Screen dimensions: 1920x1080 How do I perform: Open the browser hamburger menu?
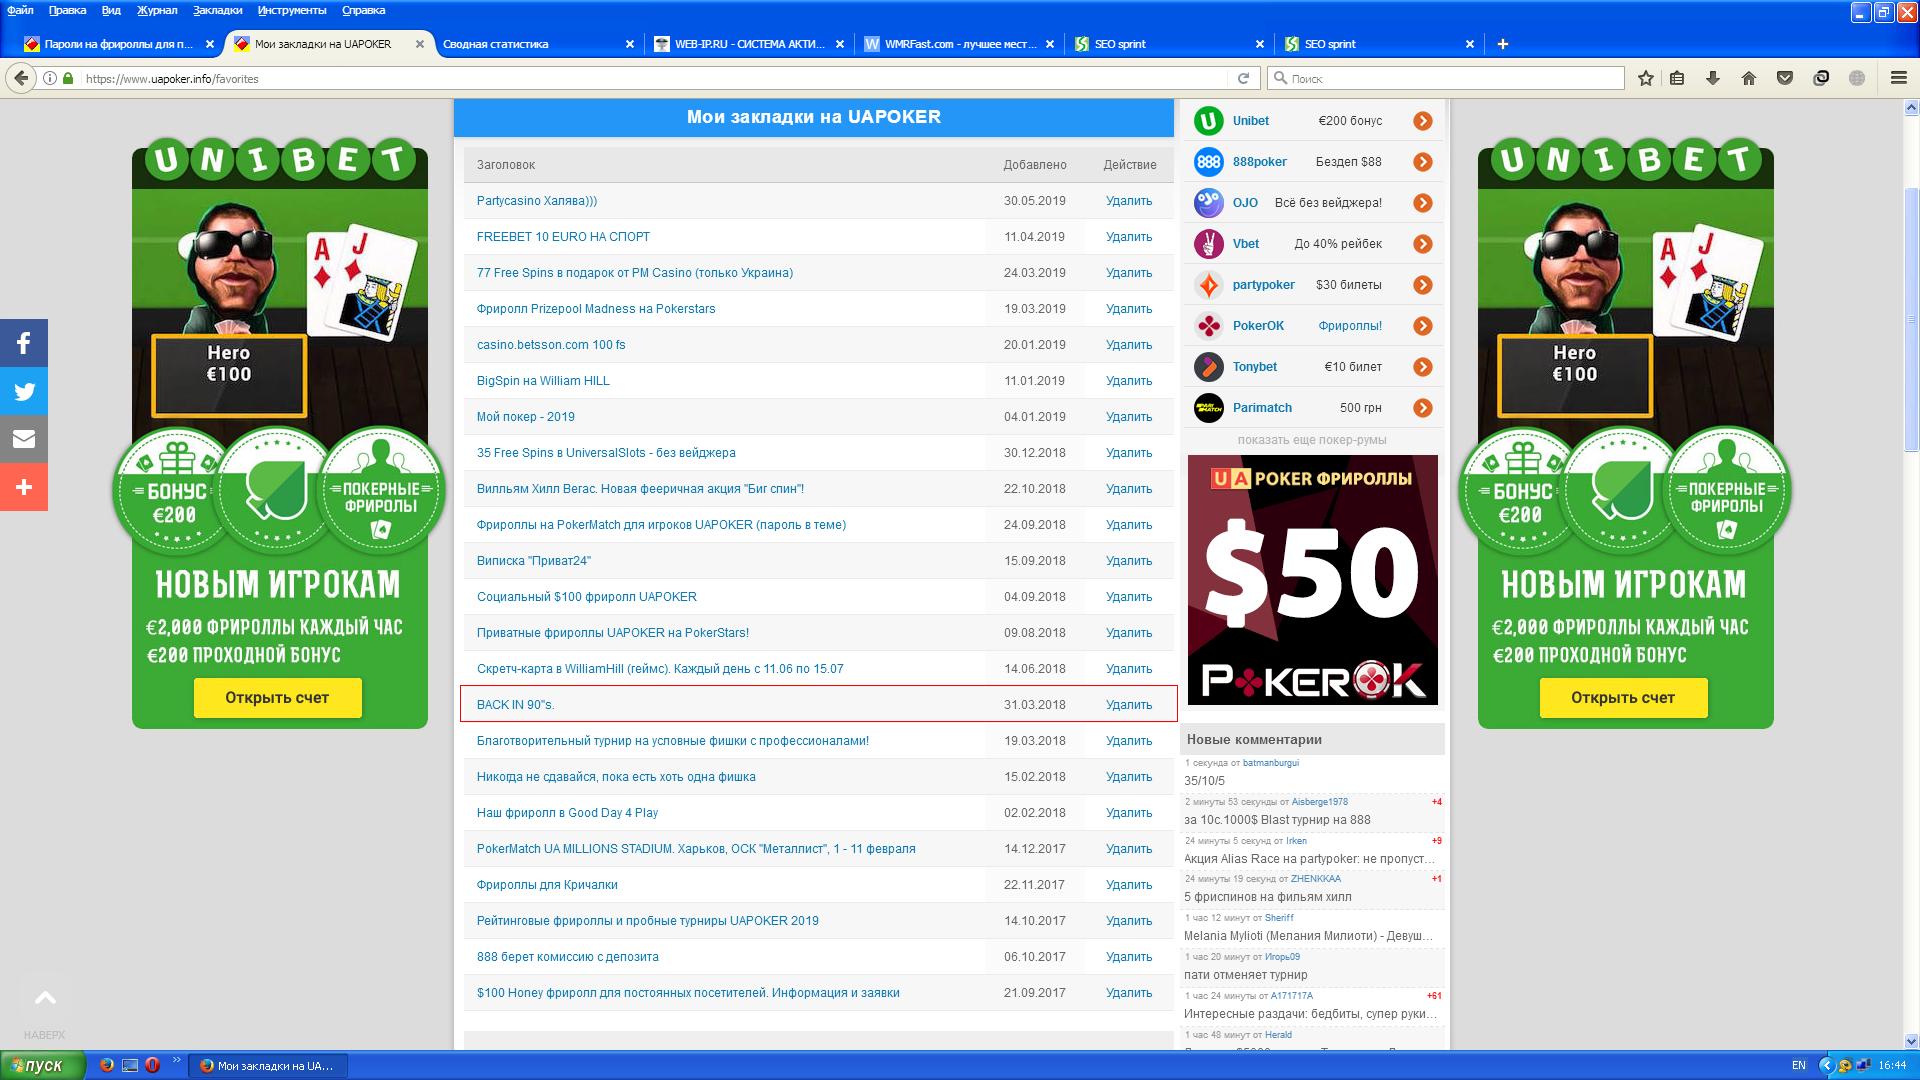pos(1898,78)
